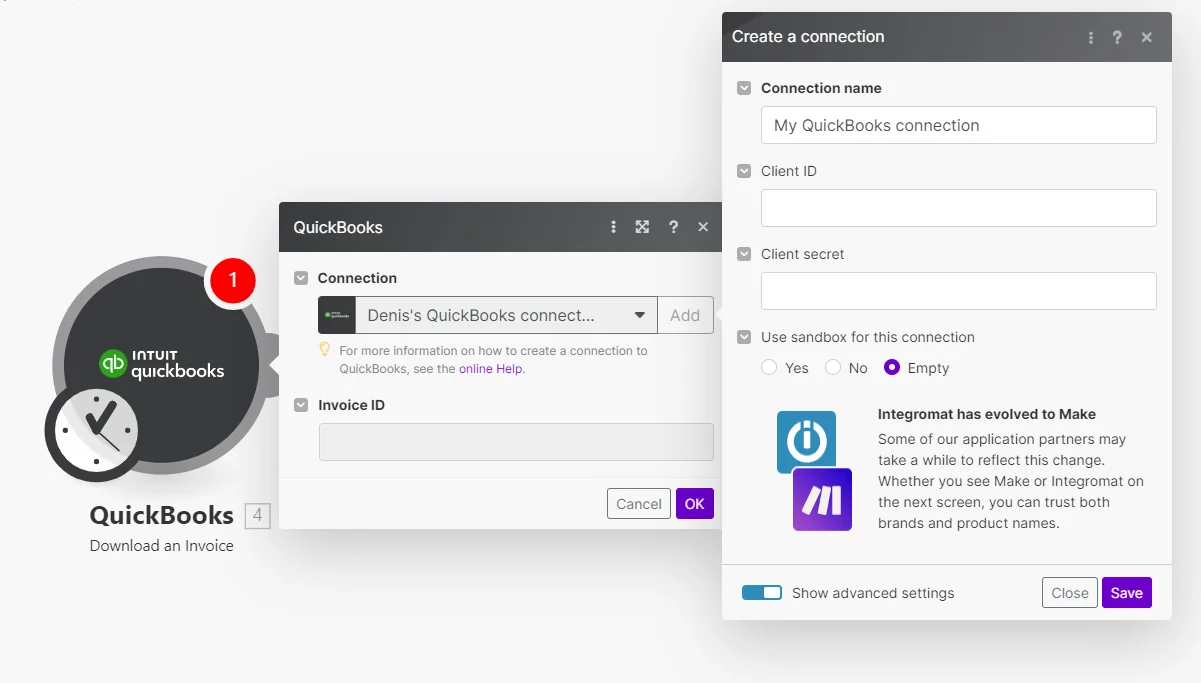This screenshot has width=1201, height=683.
Task: Click the red notification badge showing 1
Action: tap(232, 281)
